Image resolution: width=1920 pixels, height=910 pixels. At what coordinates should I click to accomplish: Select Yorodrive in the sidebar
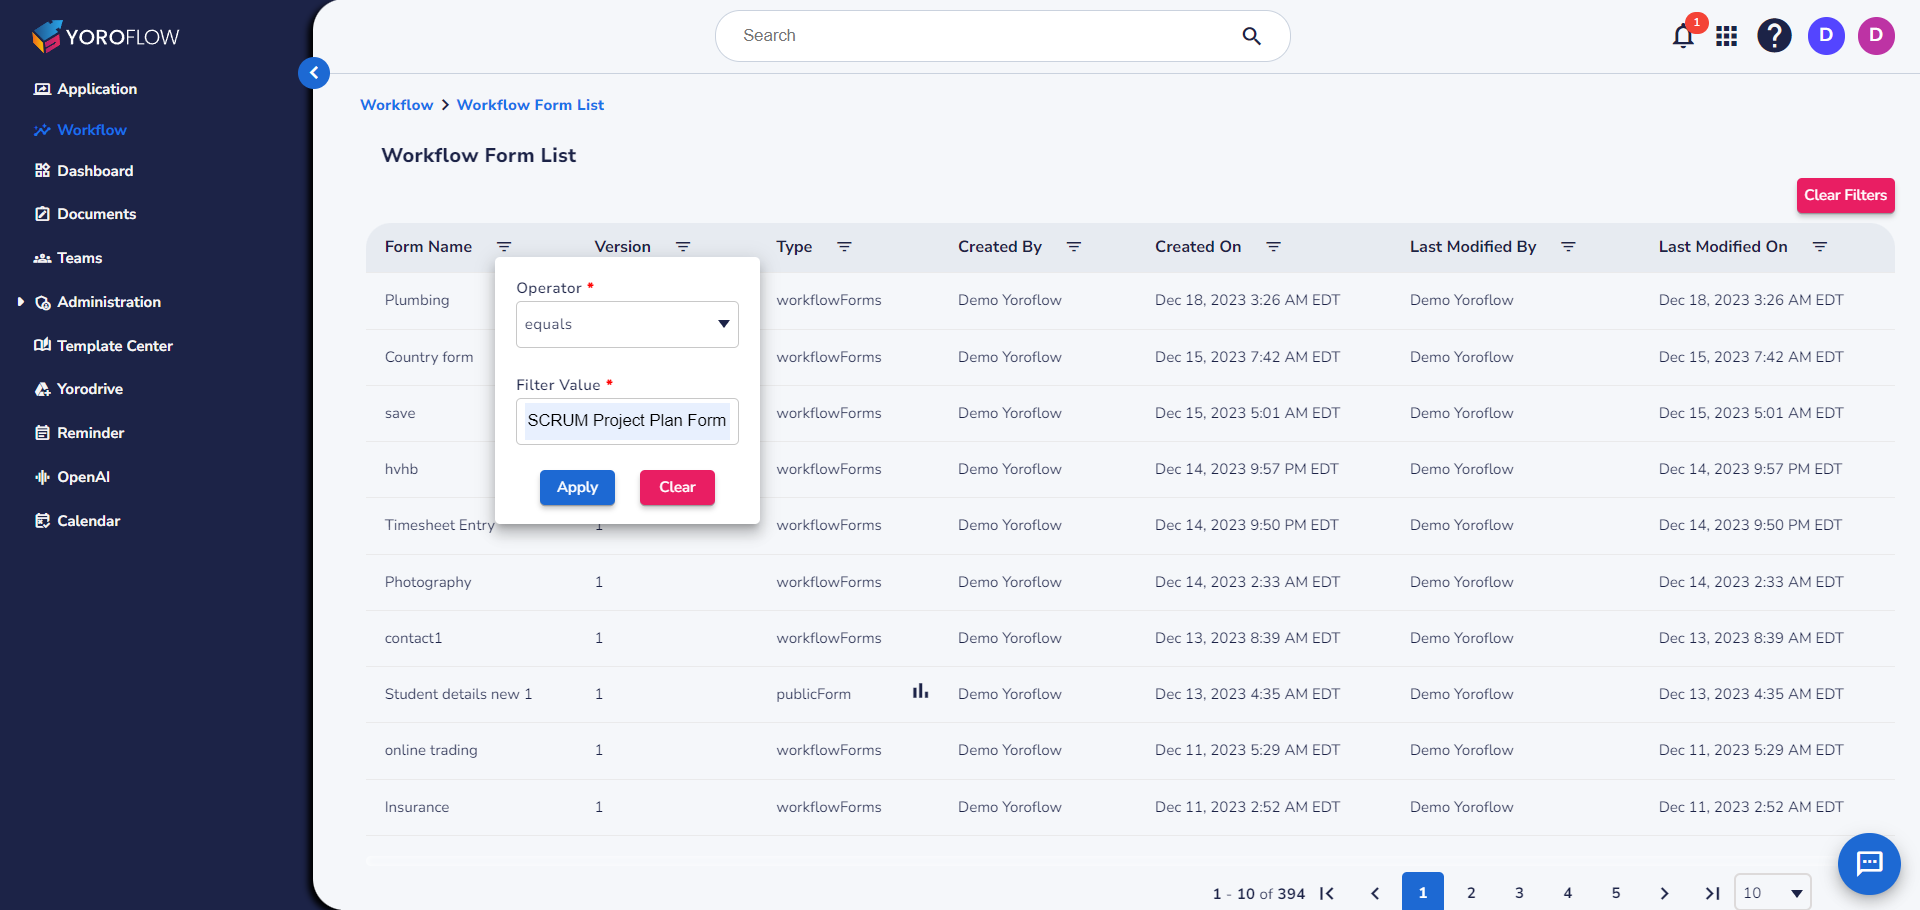pos(89,389)
